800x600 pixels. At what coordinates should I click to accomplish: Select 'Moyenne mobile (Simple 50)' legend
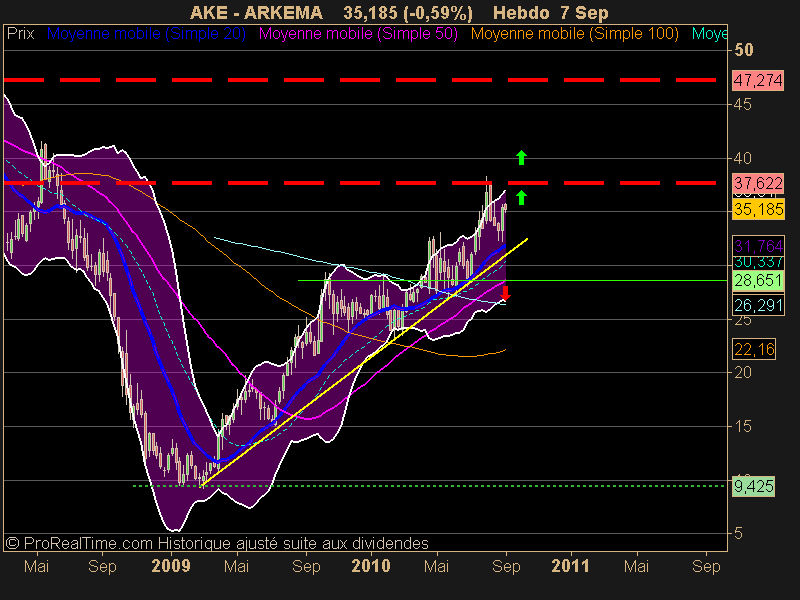coord(358,34)
